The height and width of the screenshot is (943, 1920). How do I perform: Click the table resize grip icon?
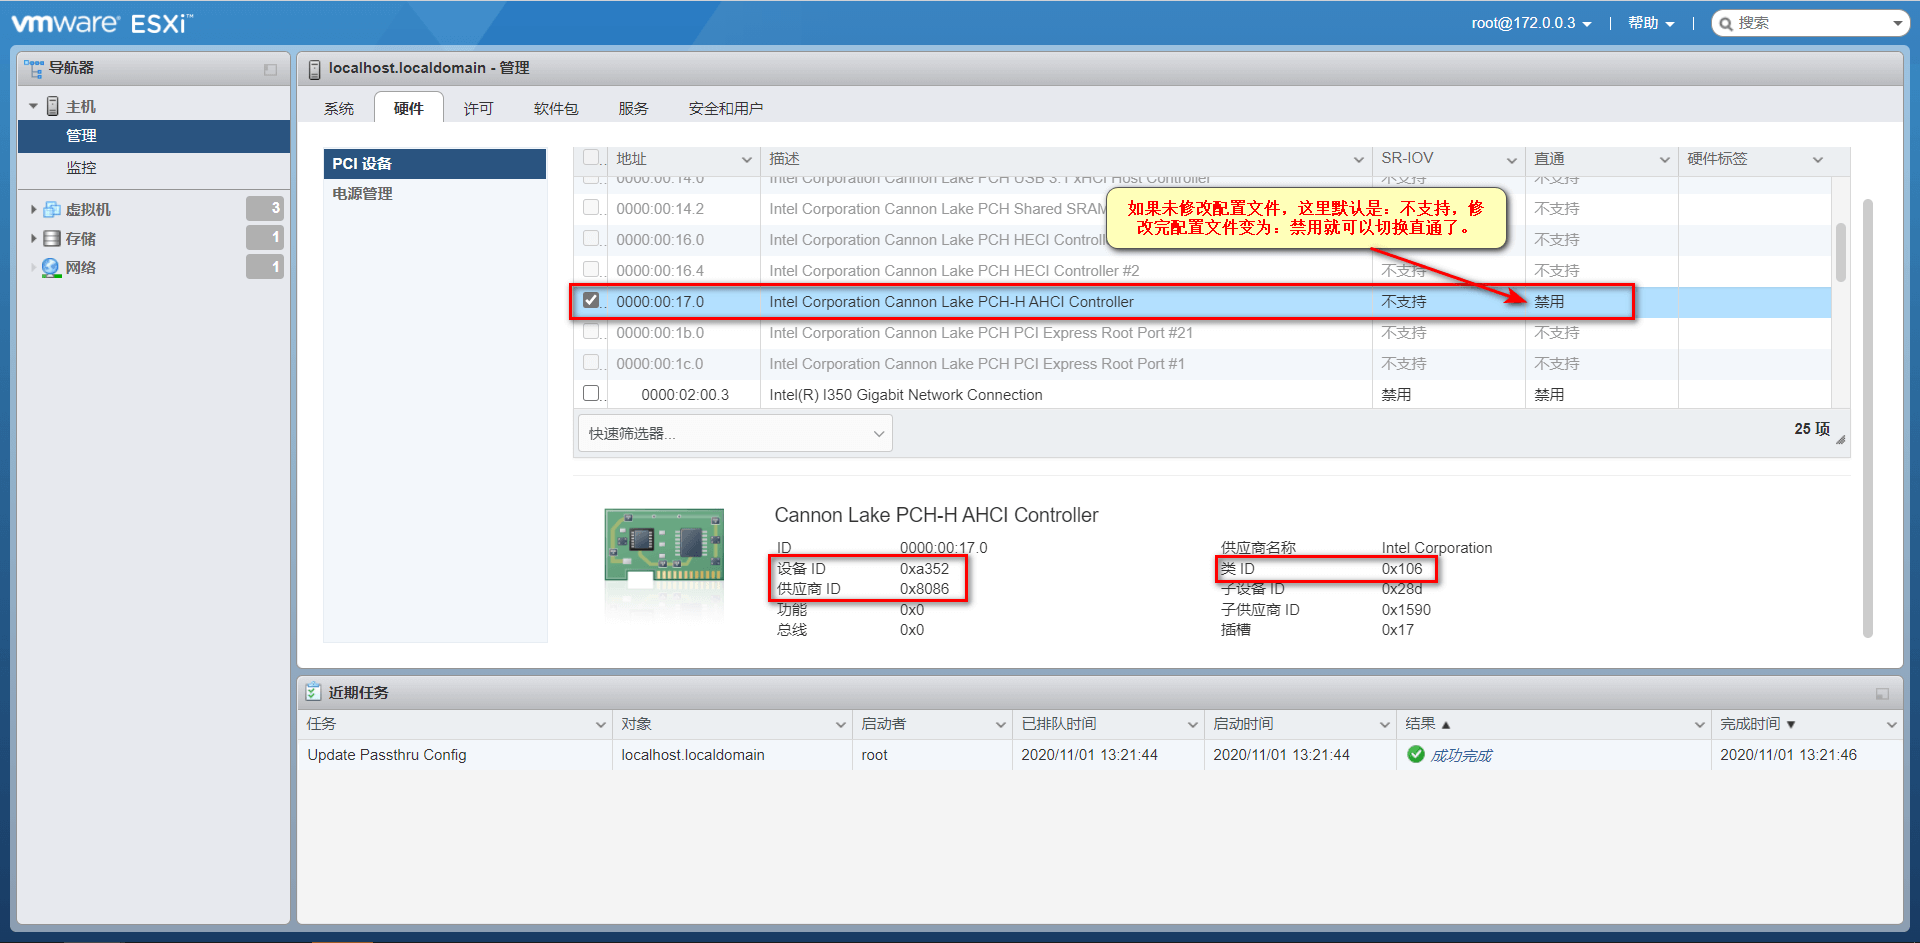(x=1840, y=438)
